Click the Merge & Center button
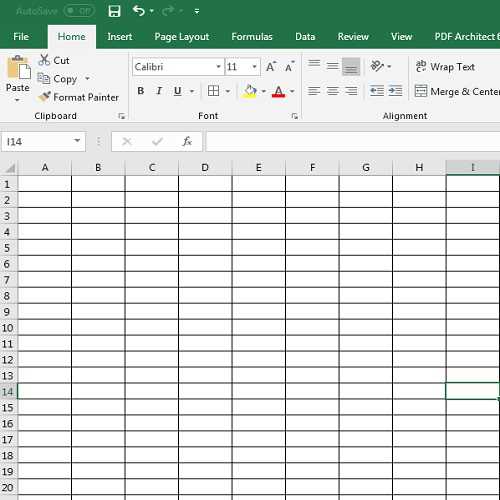Screen dimensions: 500x500 point(457,91)
